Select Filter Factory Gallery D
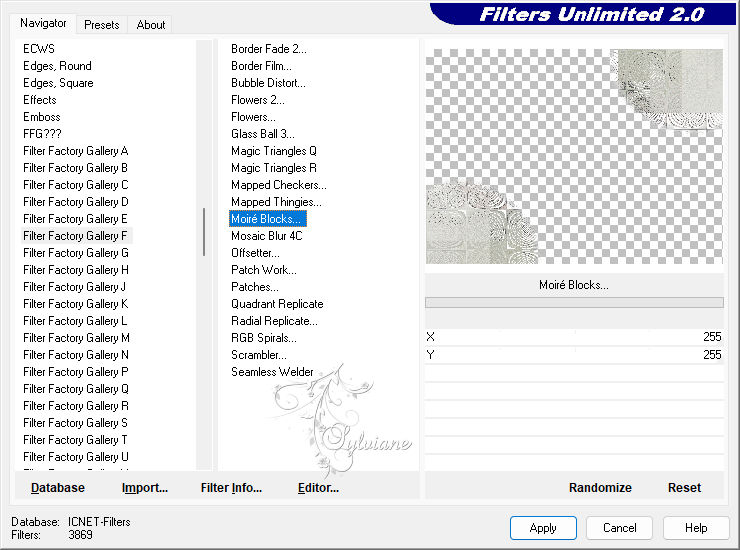The image size is (740, 550). pos(76,202)
